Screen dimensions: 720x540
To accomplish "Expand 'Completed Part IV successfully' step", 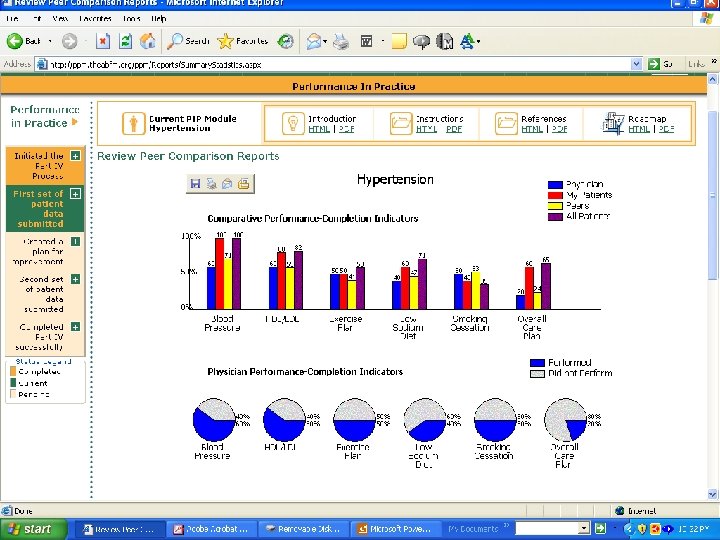I will [x=76, y=327].
